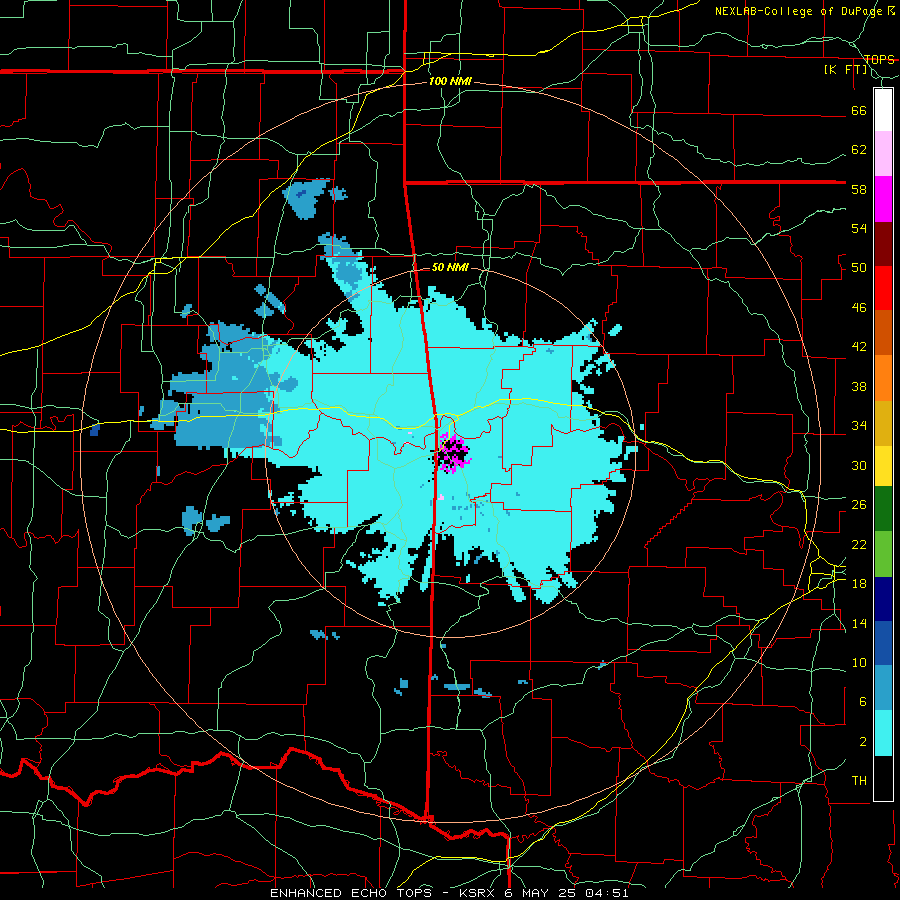This screenshot has height=900, width=900.
Task: Click the KSRX radar site identifier
Action: (480, 893)
